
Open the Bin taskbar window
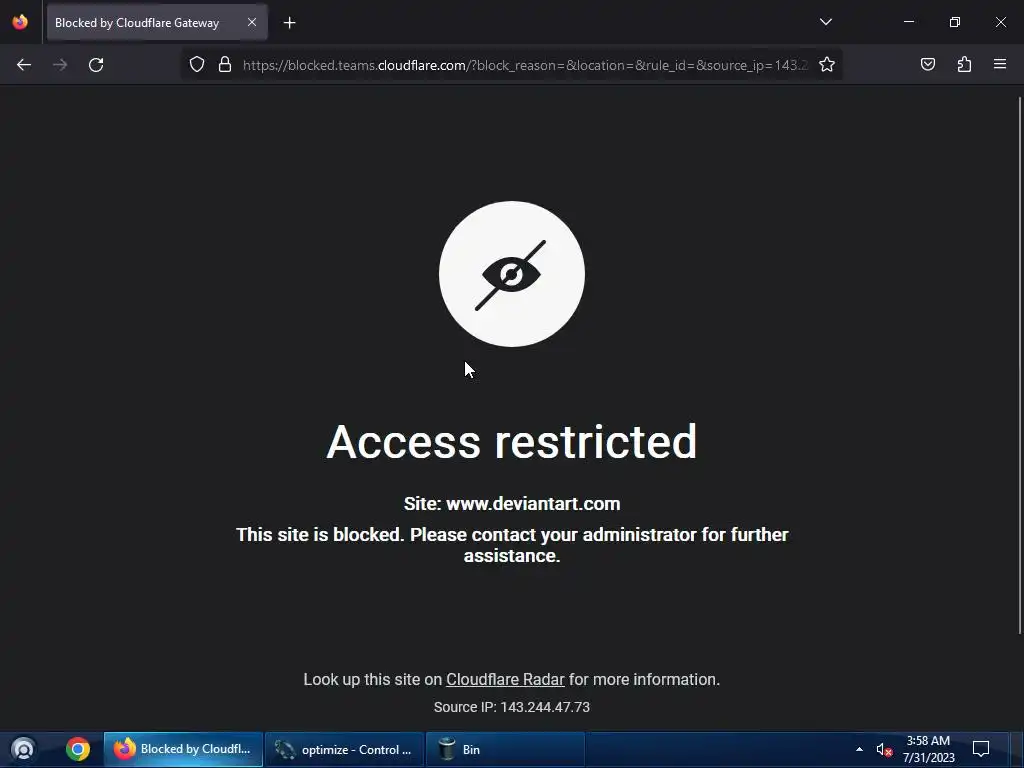pos(504,749)
